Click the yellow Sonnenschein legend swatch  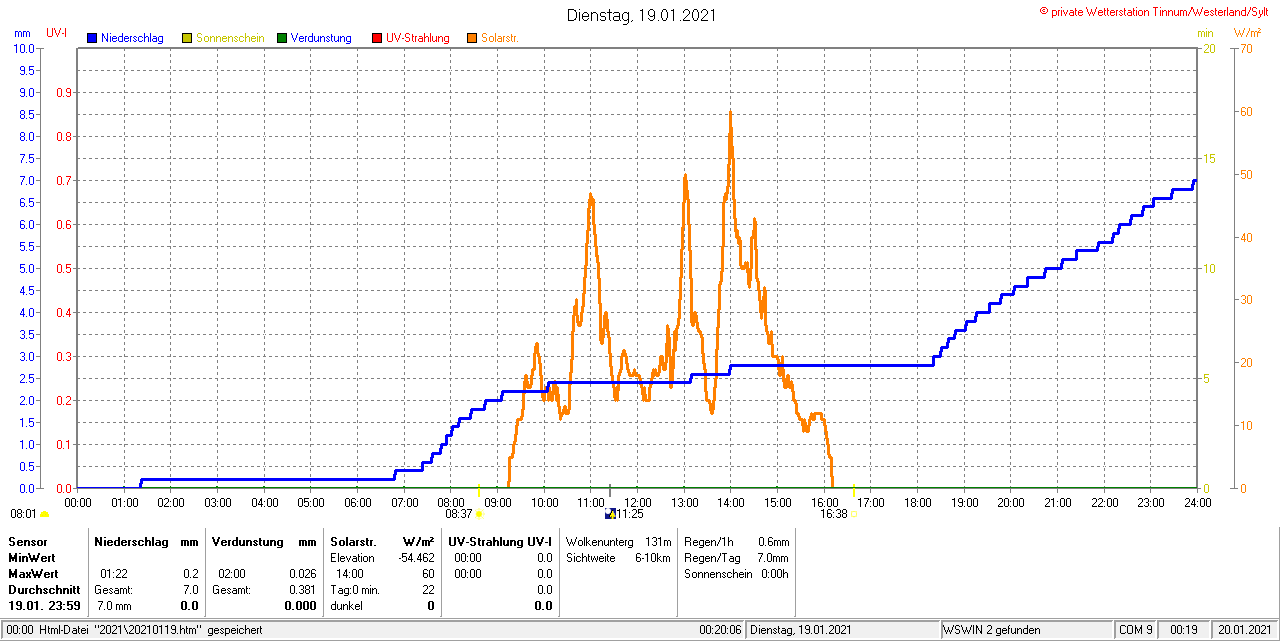(x=187, y=38)
